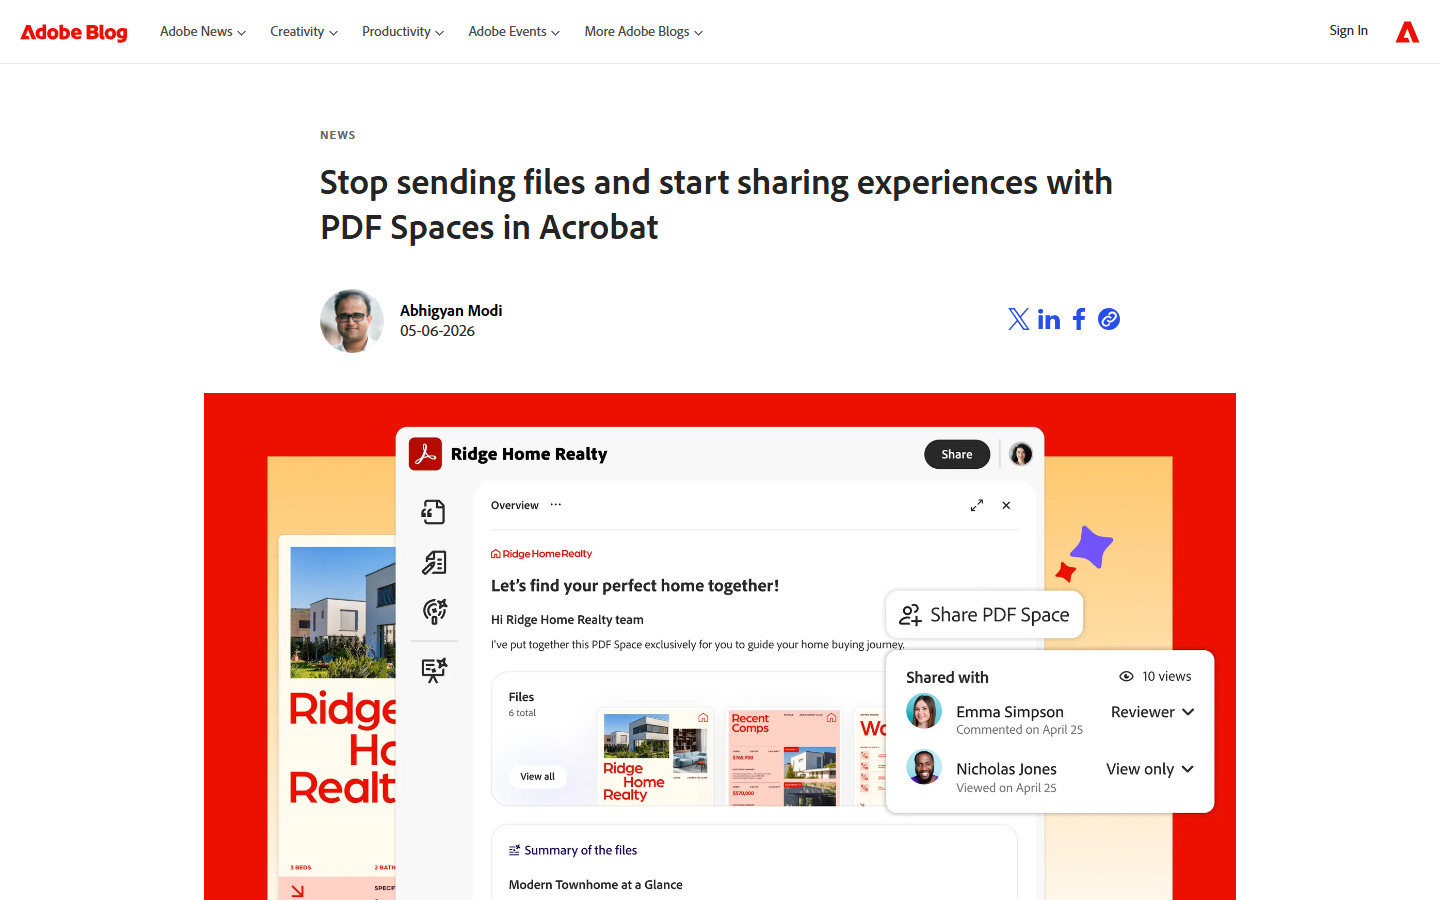Open the Creativity dropdown menu
The image size is (1440, 900).
click(x=303, y=32)
